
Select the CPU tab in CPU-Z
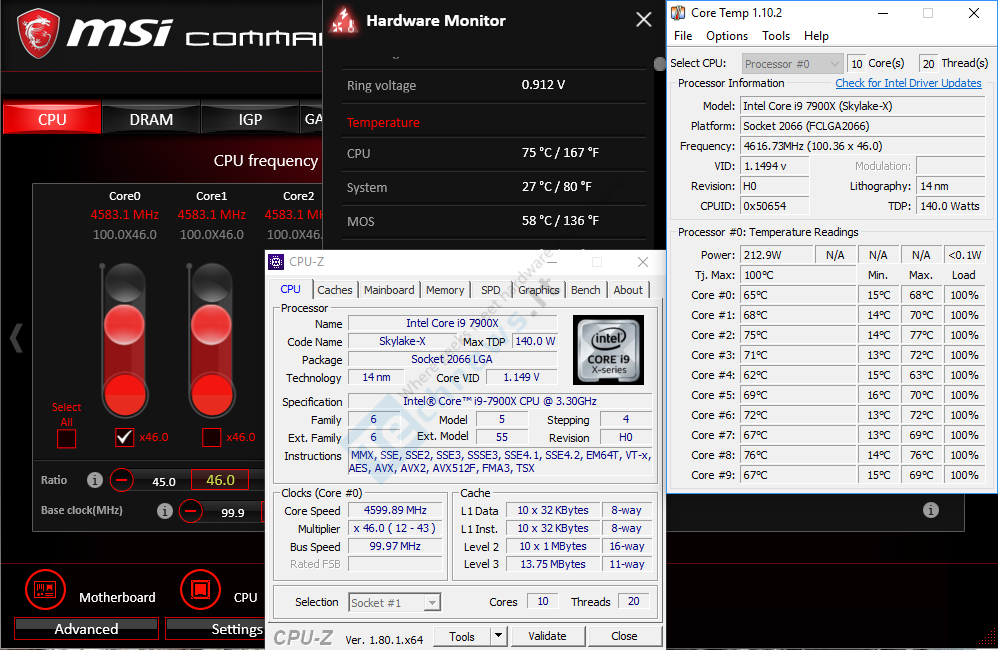[290, 289]
